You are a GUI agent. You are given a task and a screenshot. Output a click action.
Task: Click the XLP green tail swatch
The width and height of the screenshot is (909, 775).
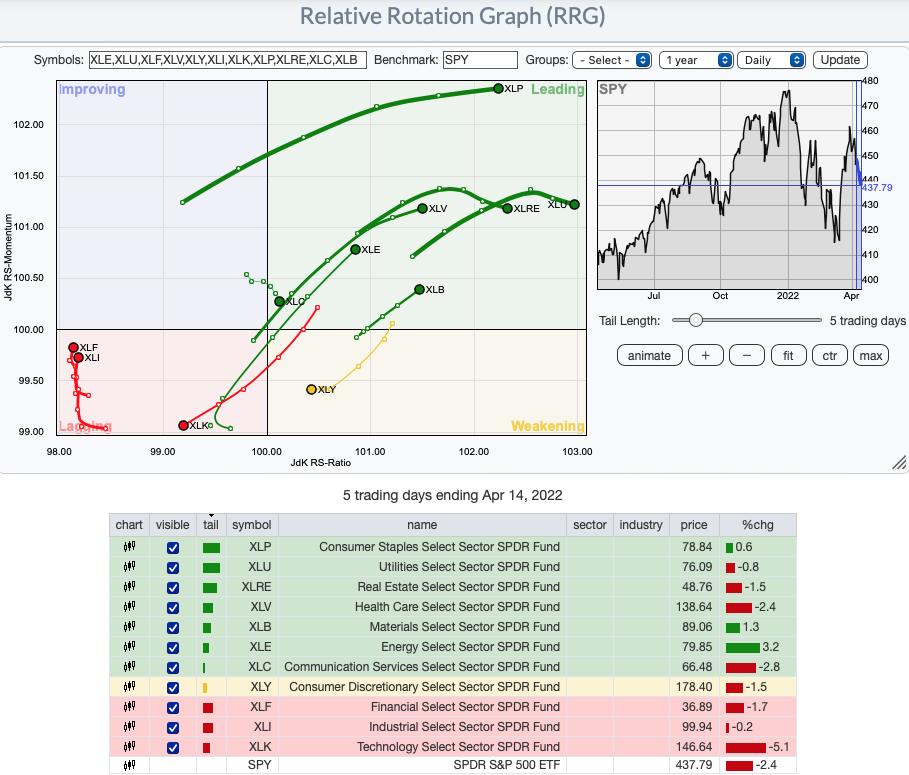211,548
